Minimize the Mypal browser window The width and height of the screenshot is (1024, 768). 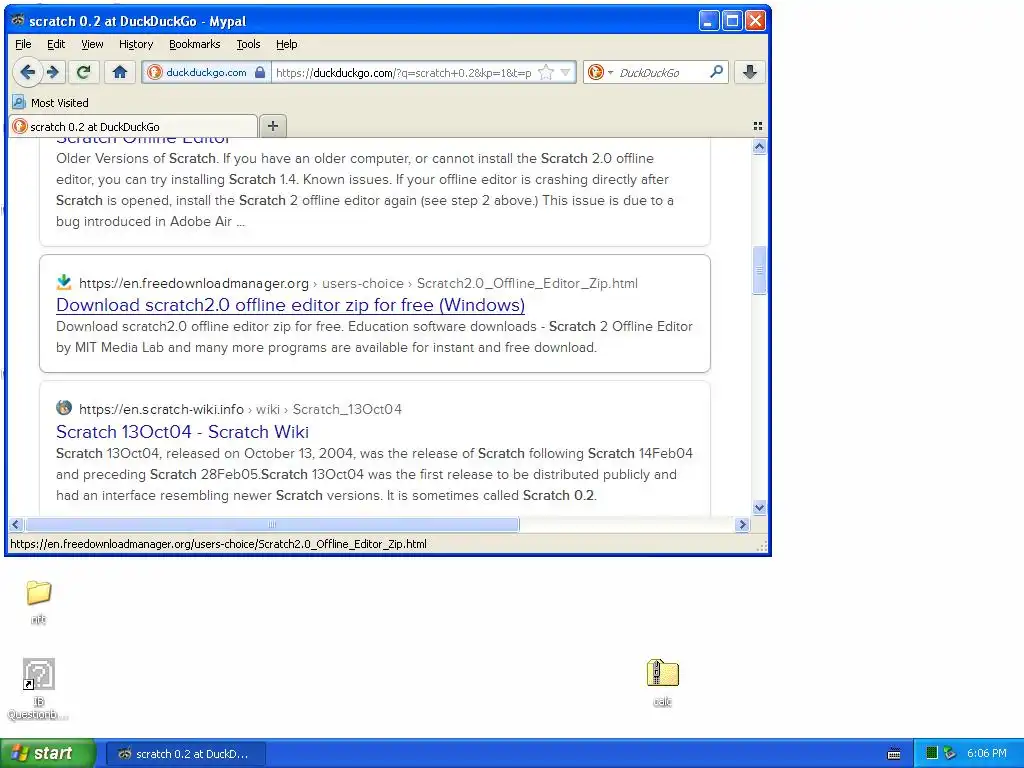(x=709, y=21)
